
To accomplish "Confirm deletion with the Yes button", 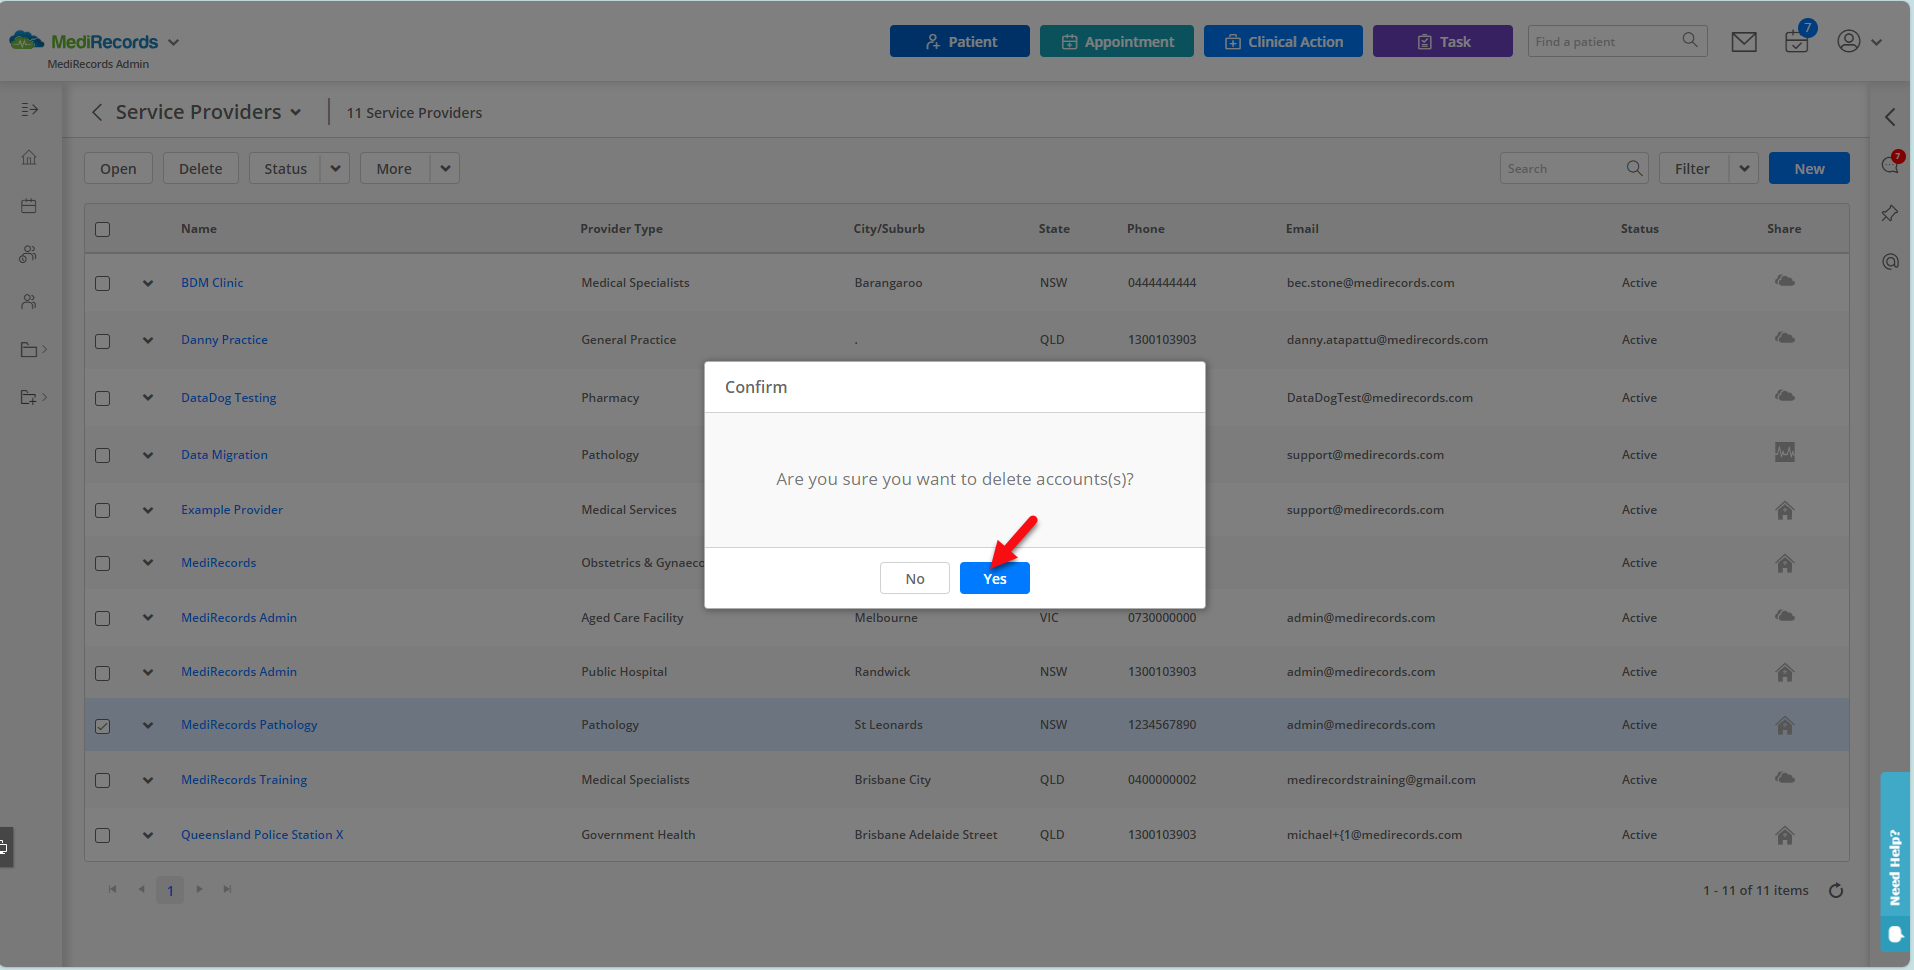I will point(994,578).
